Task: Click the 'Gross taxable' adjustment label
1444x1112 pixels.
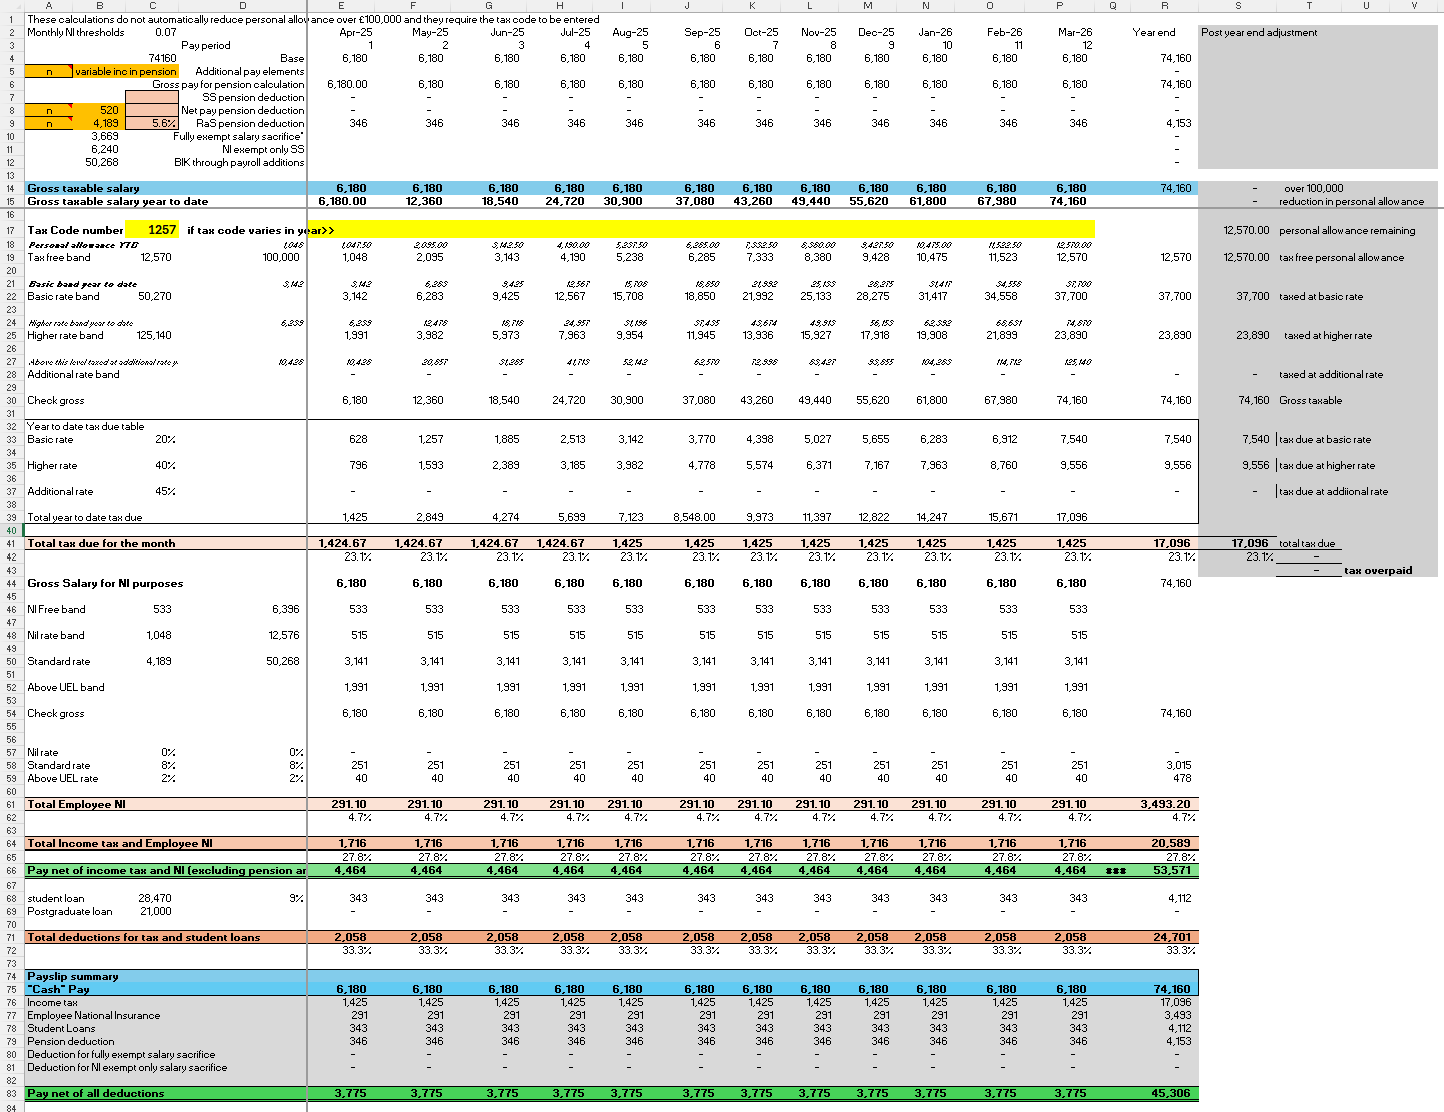Action: click(x=1311, y=400)
